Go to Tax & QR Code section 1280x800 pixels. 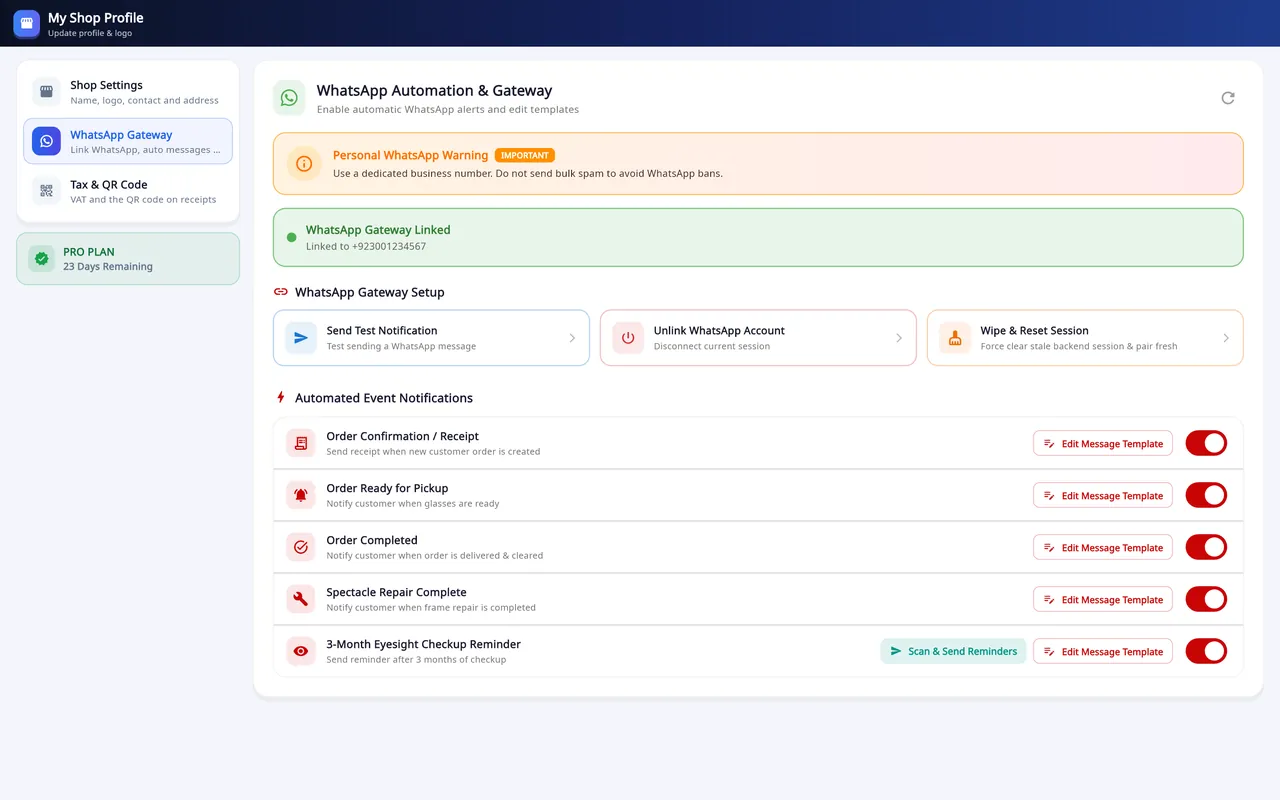coord(128,191)
